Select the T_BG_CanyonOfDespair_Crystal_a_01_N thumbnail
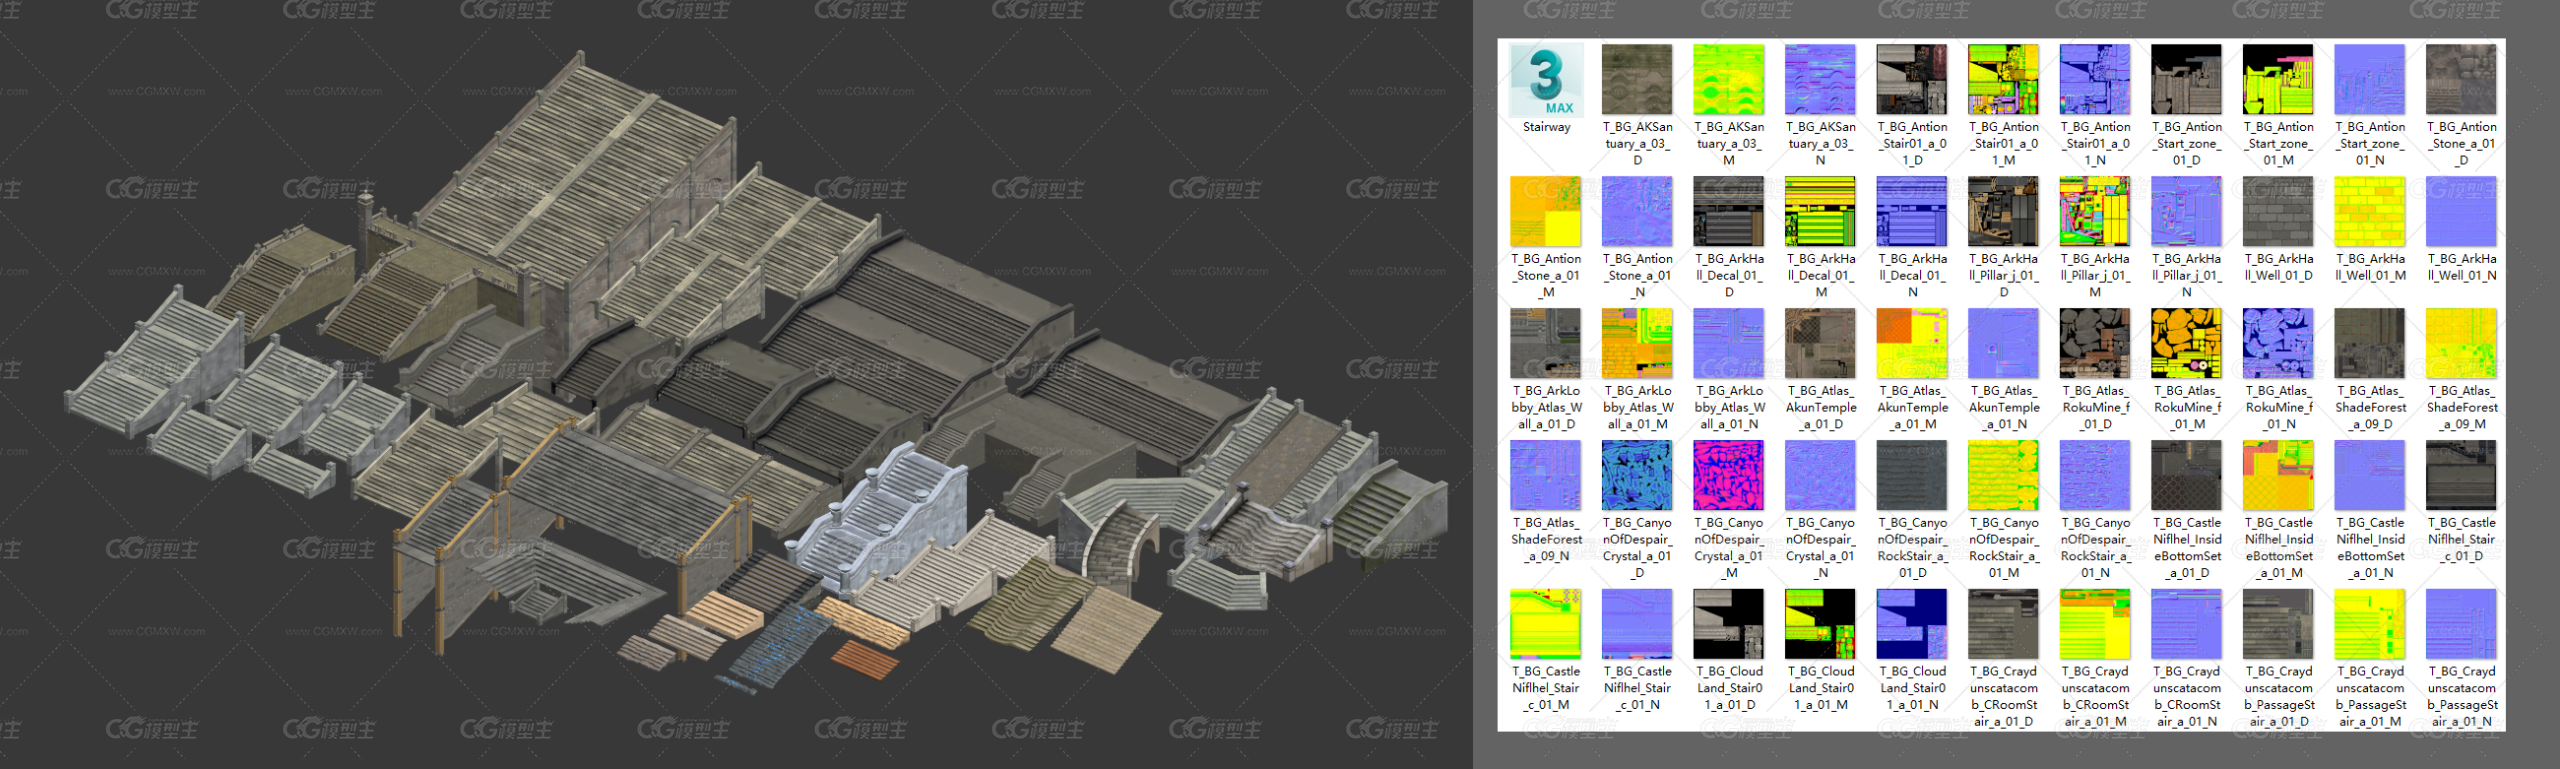The image size is (2560, 769). click(x=1820, y=476)
